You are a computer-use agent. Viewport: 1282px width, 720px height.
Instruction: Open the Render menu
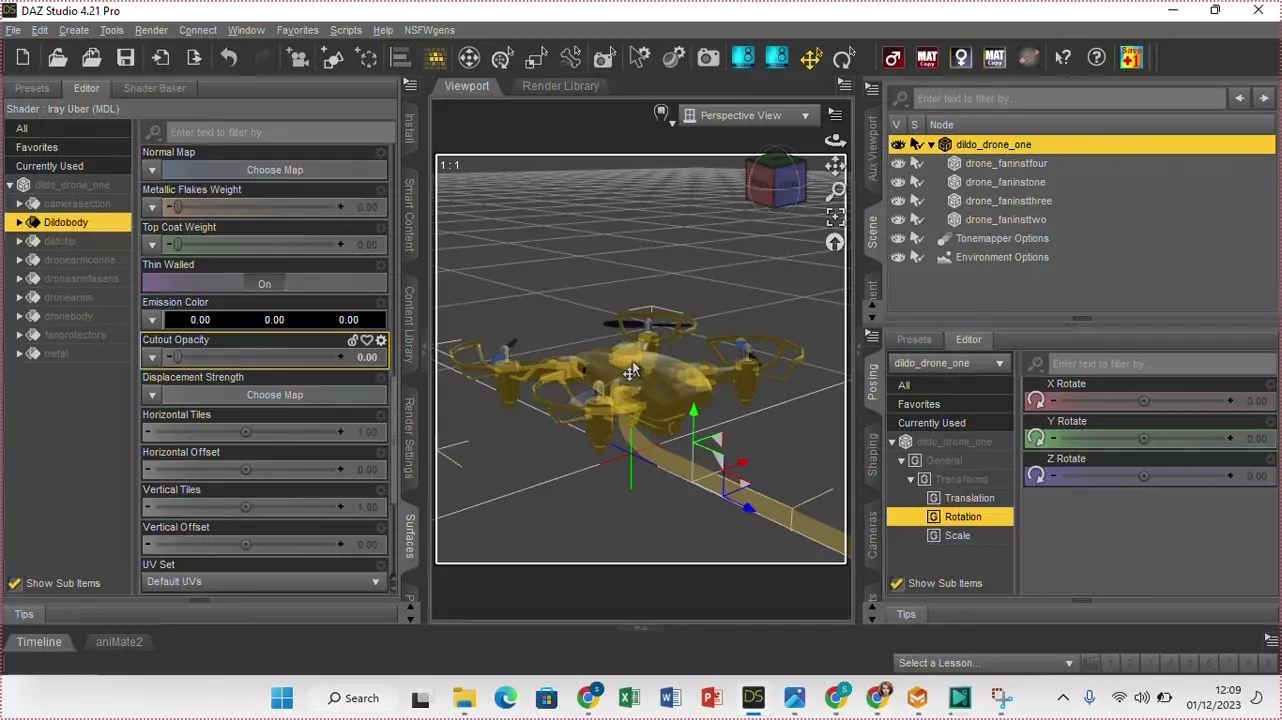click(x=151, y=30)
